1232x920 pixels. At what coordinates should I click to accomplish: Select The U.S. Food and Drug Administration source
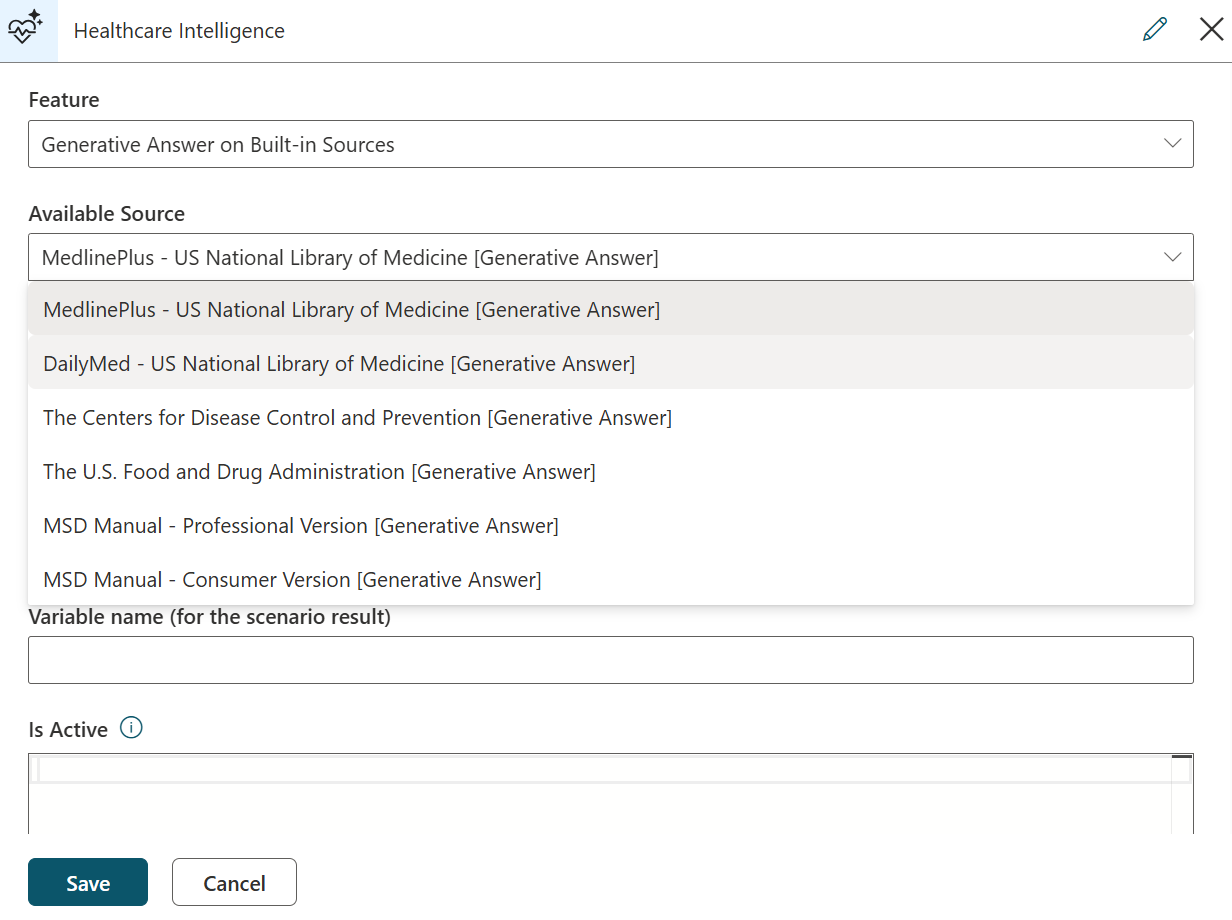318,472
